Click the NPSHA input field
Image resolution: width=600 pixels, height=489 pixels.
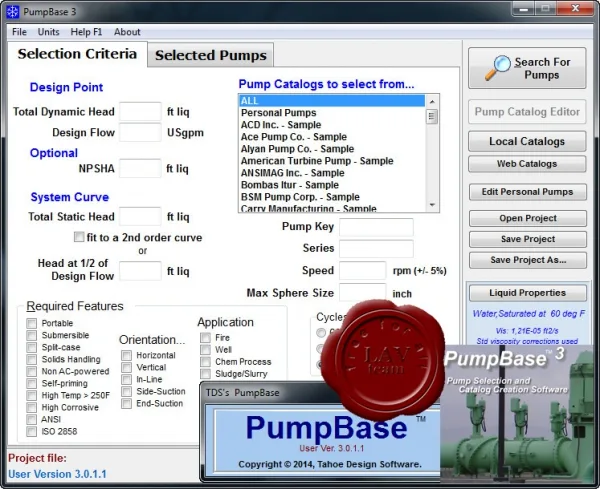coord(140,168)
